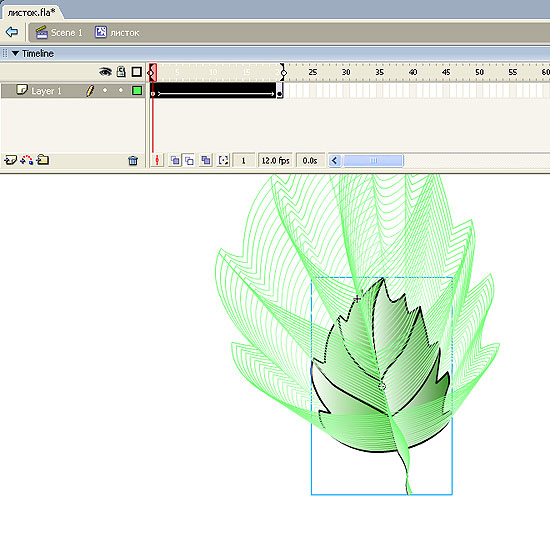Toggle Layer 1 visibility dot

[105, 90]
